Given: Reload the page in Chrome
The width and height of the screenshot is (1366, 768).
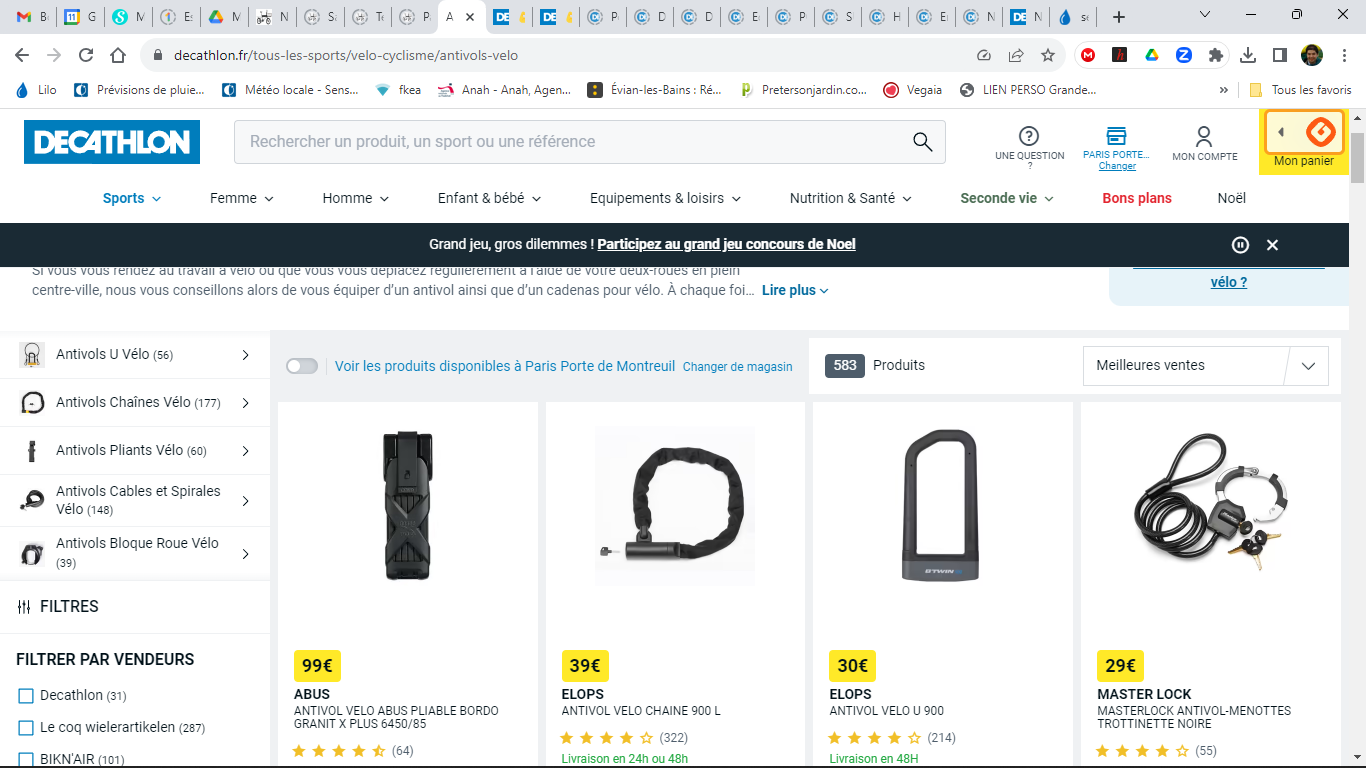Looking at the screenshot, I should (86, 56).
